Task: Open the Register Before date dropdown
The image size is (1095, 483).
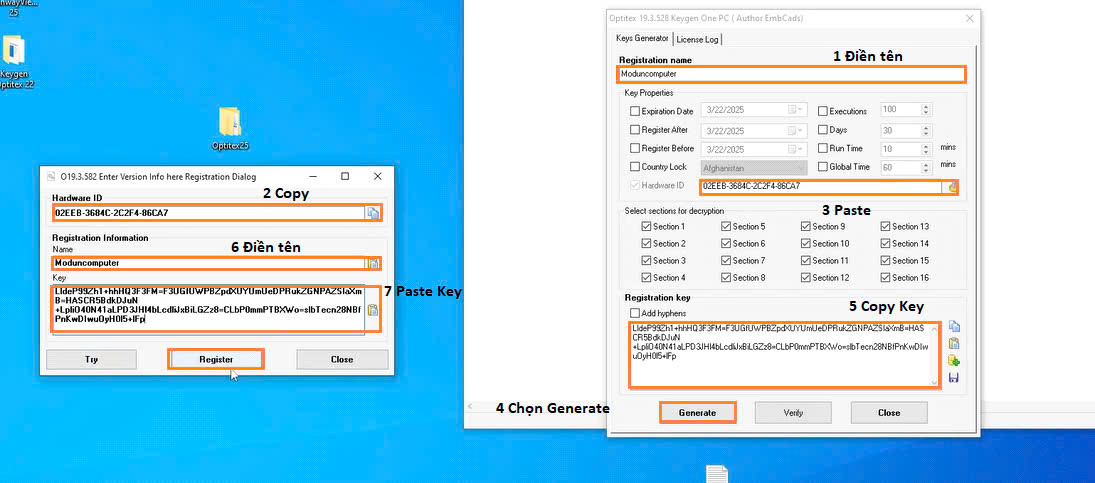Action: [x=797, y=149]
